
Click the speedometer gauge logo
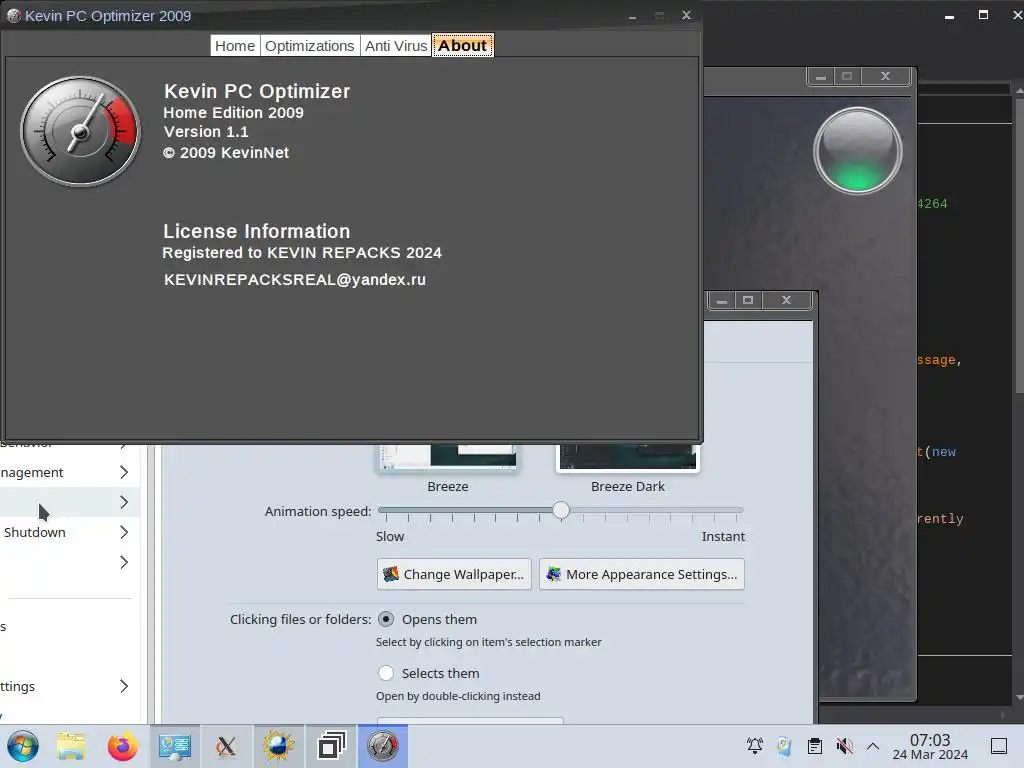click(x=80, y=131)
